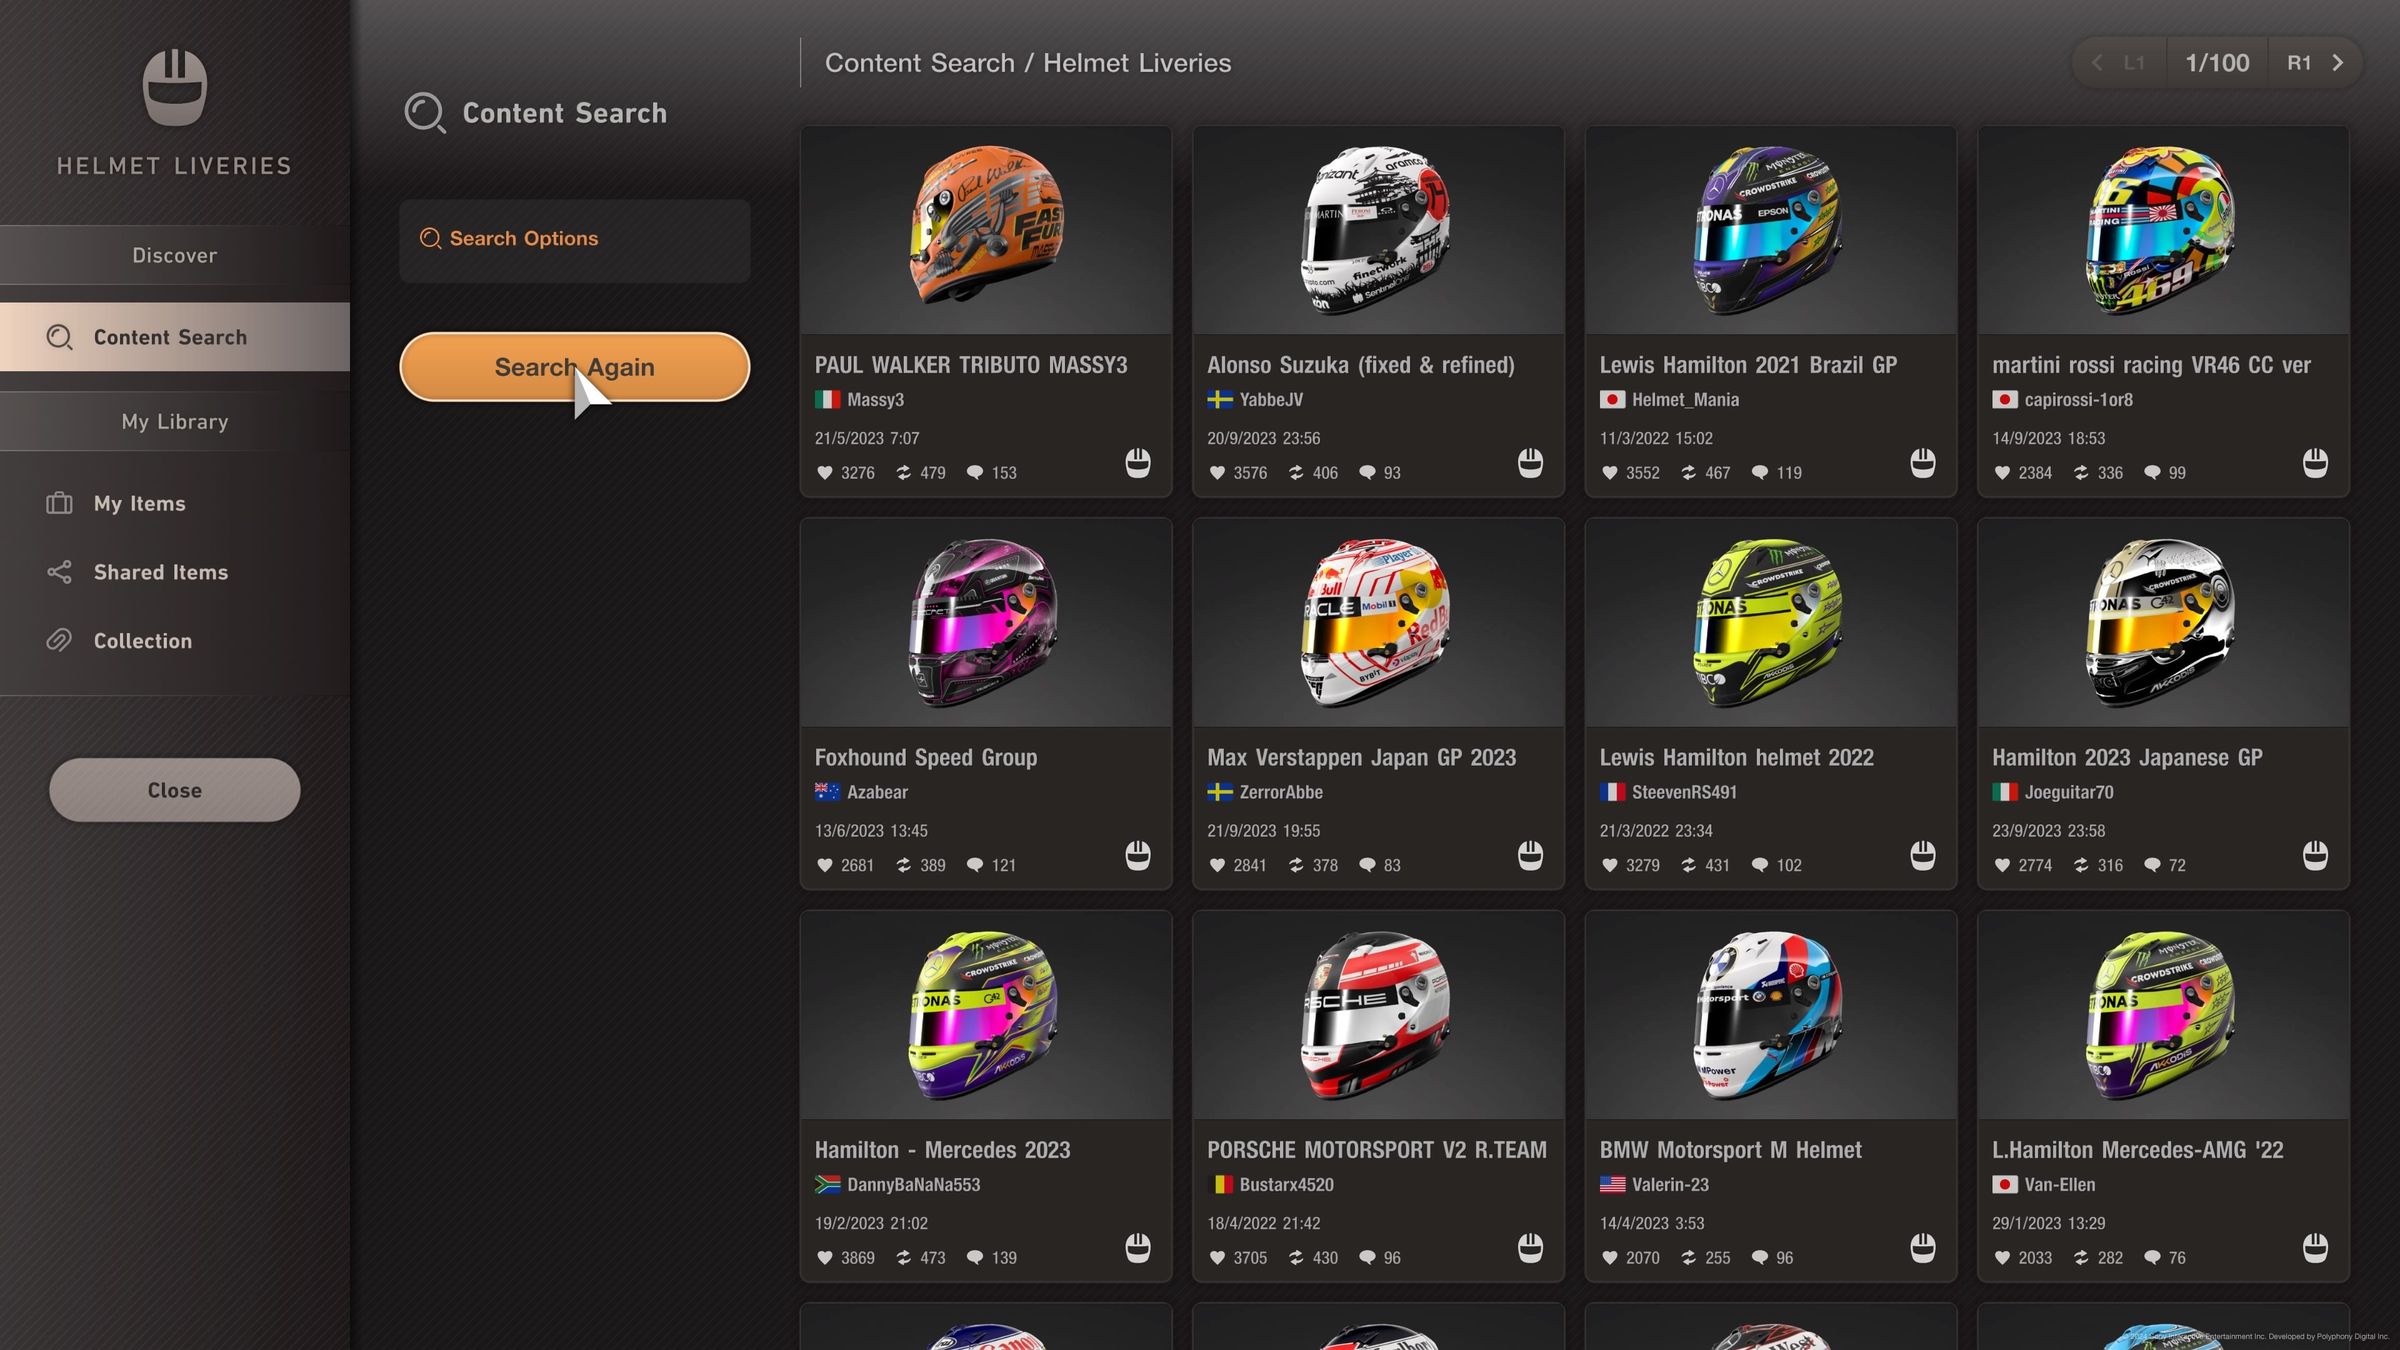This screenshot has width=2400, height=1350.
Task: Click helmet icon on BMW Motorsport M Helmet card
Action: tap(1923, 1248)
